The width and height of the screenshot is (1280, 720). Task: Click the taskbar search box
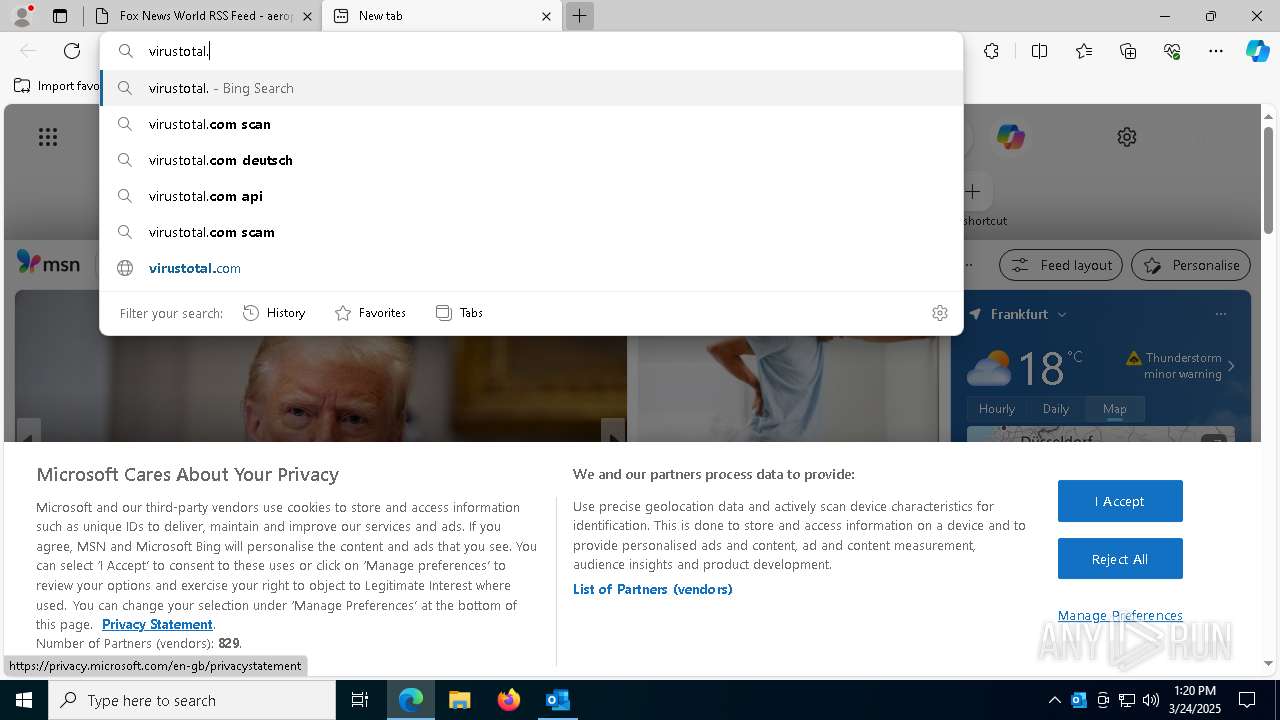[192, 700]
